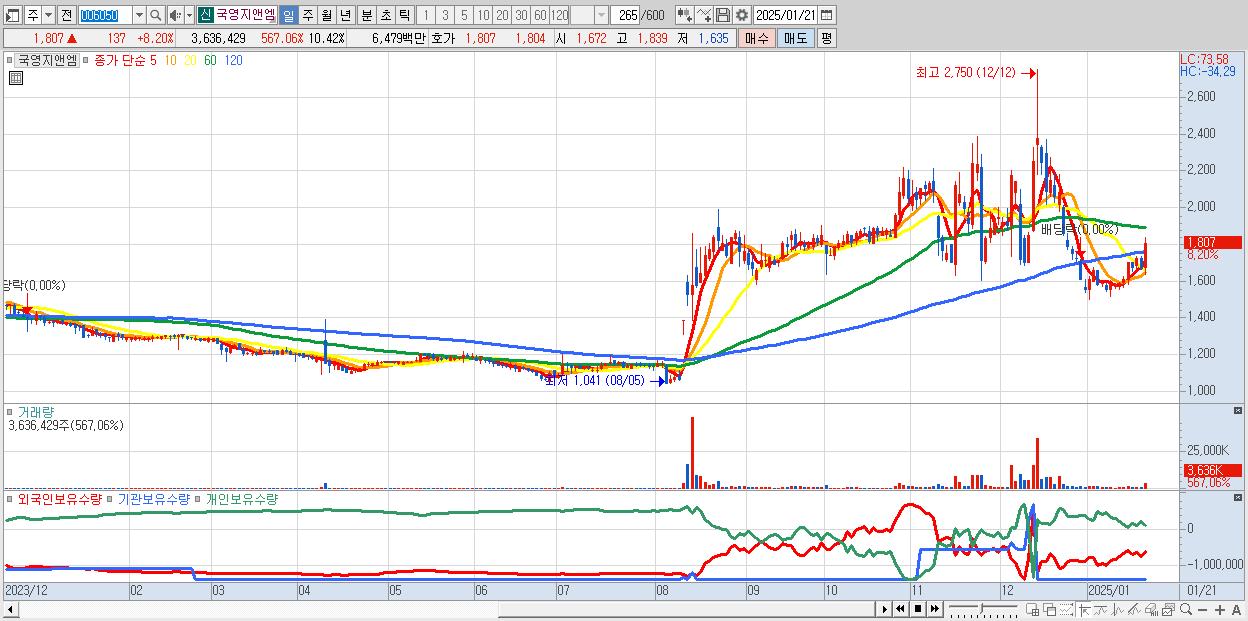The width and height of the screenshot is (1248, 621).
Task: Open the speaker icon dropdown arrow
Action: [189, 15]
